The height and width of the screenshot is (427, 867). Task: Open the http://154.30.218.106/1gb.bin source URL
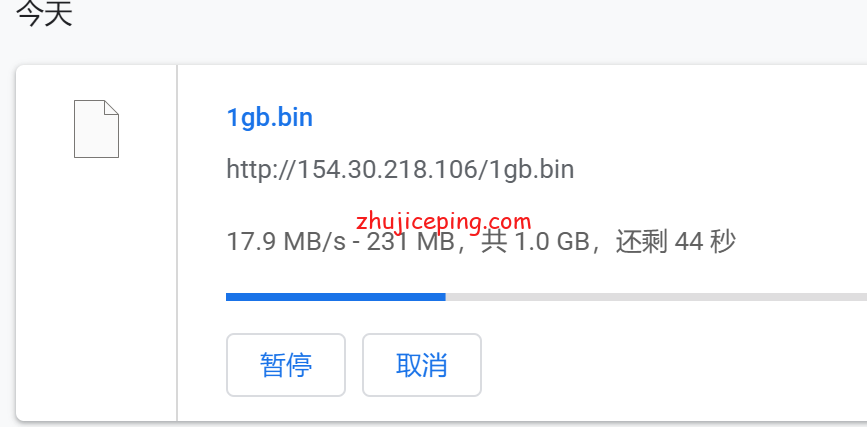click(x=400, y=169)
